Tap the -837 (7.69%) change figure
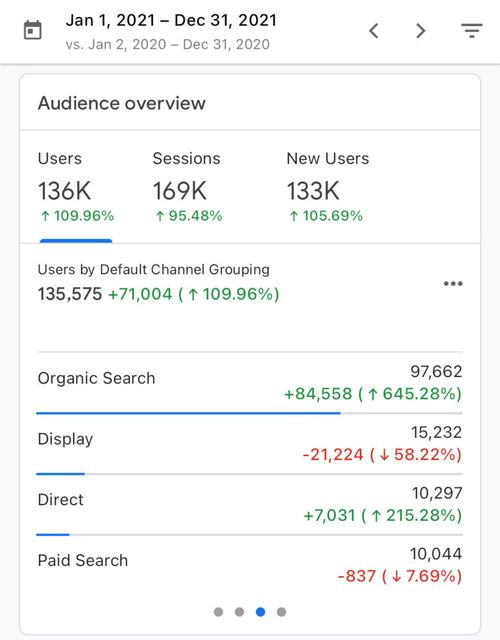 click(x=400, y=576)
